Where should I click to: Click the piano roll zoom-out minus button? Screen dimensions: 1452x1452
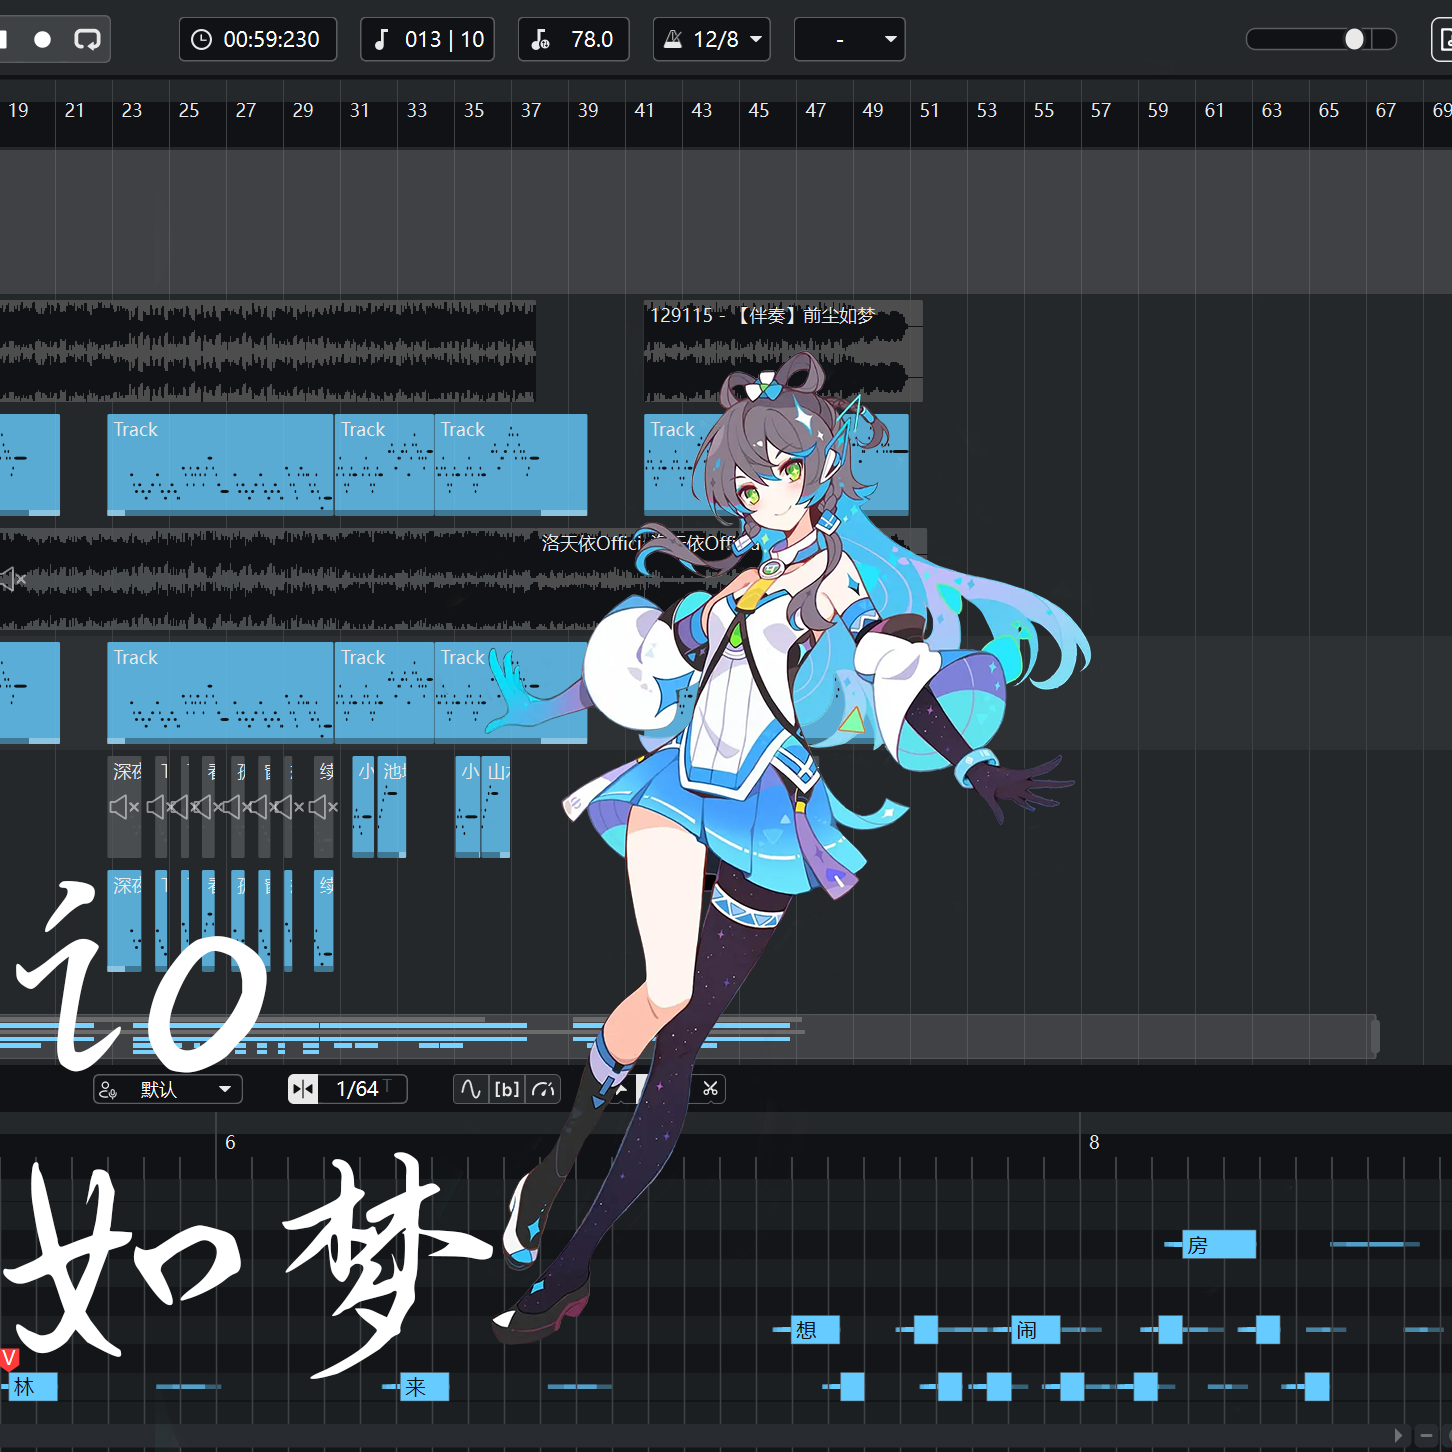tap(1427, 1436)
